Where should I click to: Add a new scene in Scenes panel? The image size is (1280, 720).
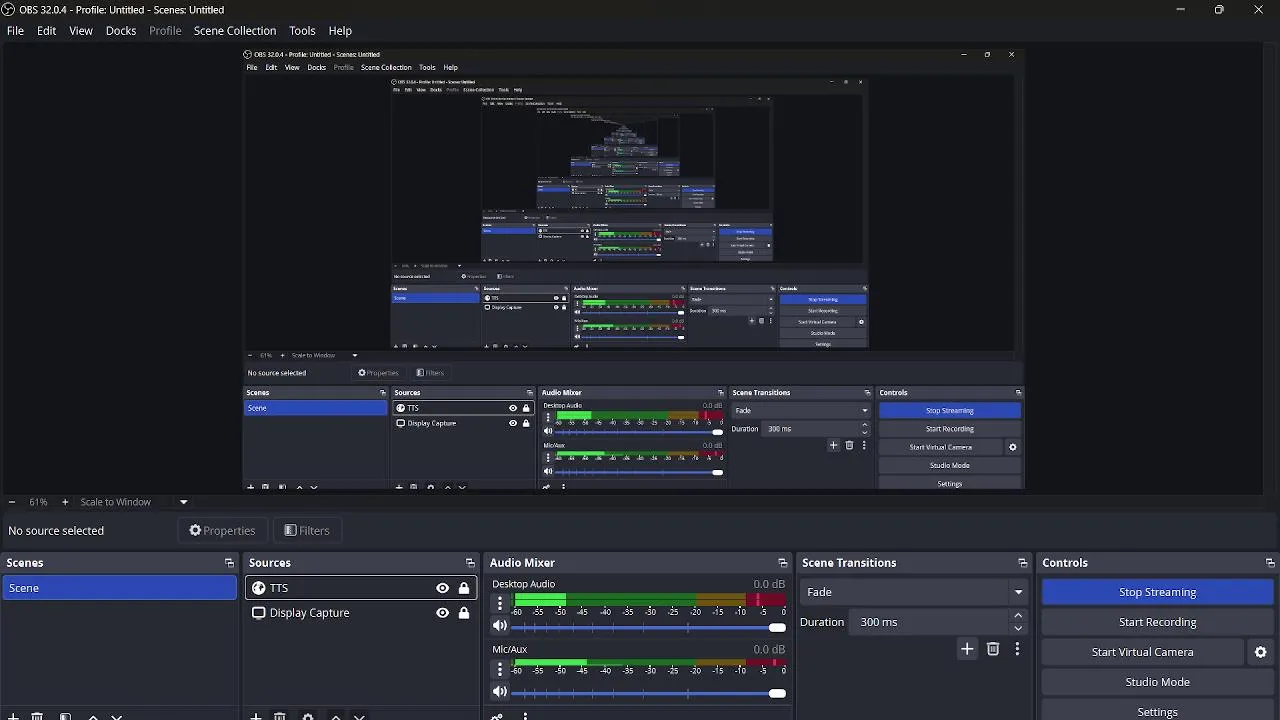pos(13,716)
